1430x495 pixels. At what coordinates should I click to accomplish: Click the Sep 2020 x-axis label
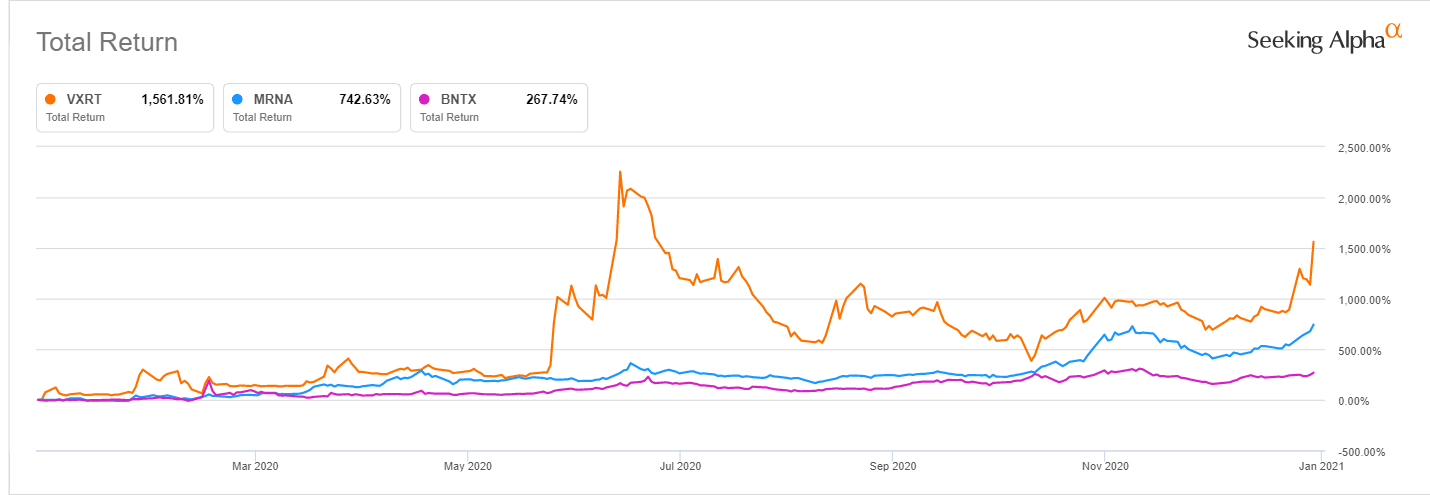pos(892,465)
